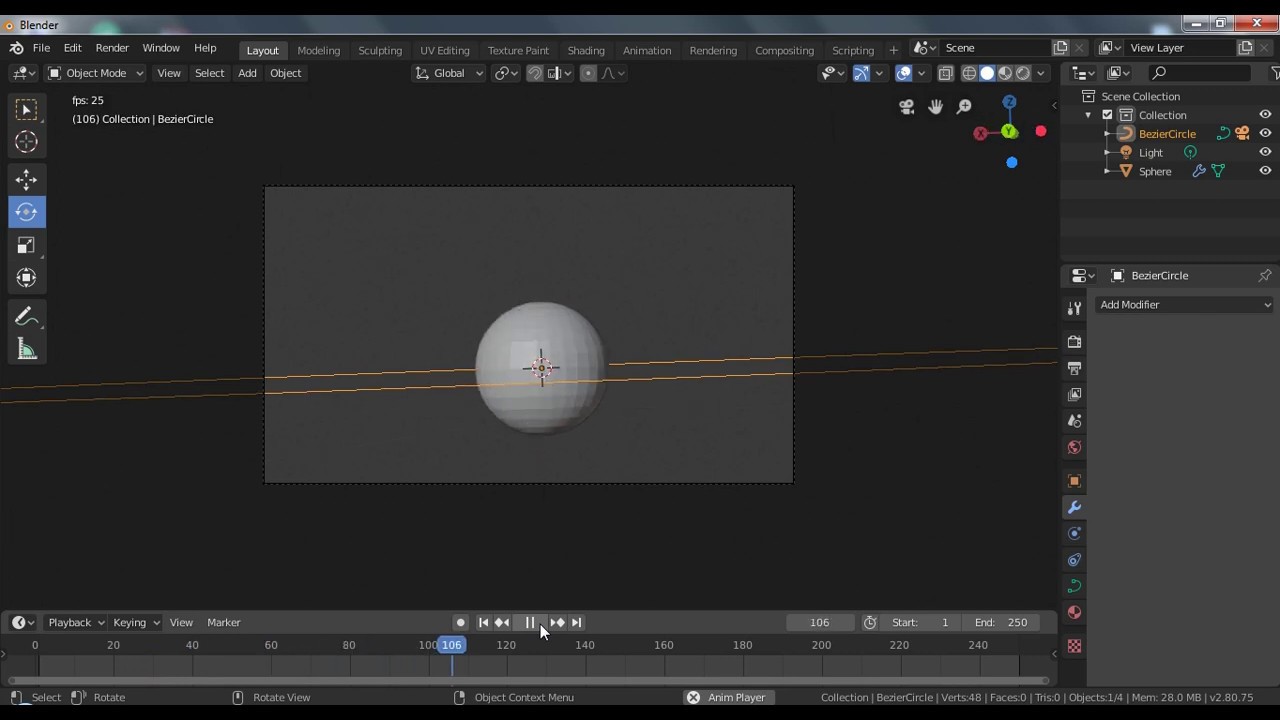This screenshot has width=1280, height=720.
Task: Expand the Sphere tree item
Action: [1106, 172]
